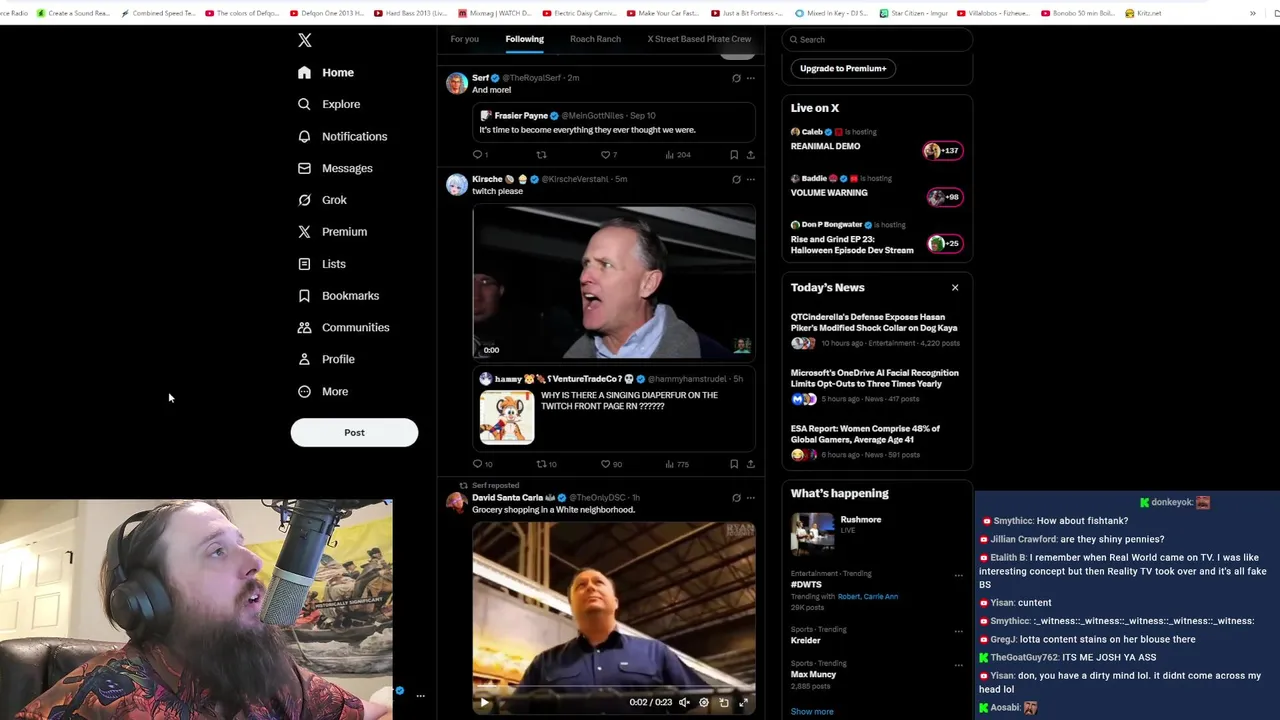Open more options for Max Muncy trend
Image resolution: width=1280 pixels, height=720 pixels.
point(958,665)
